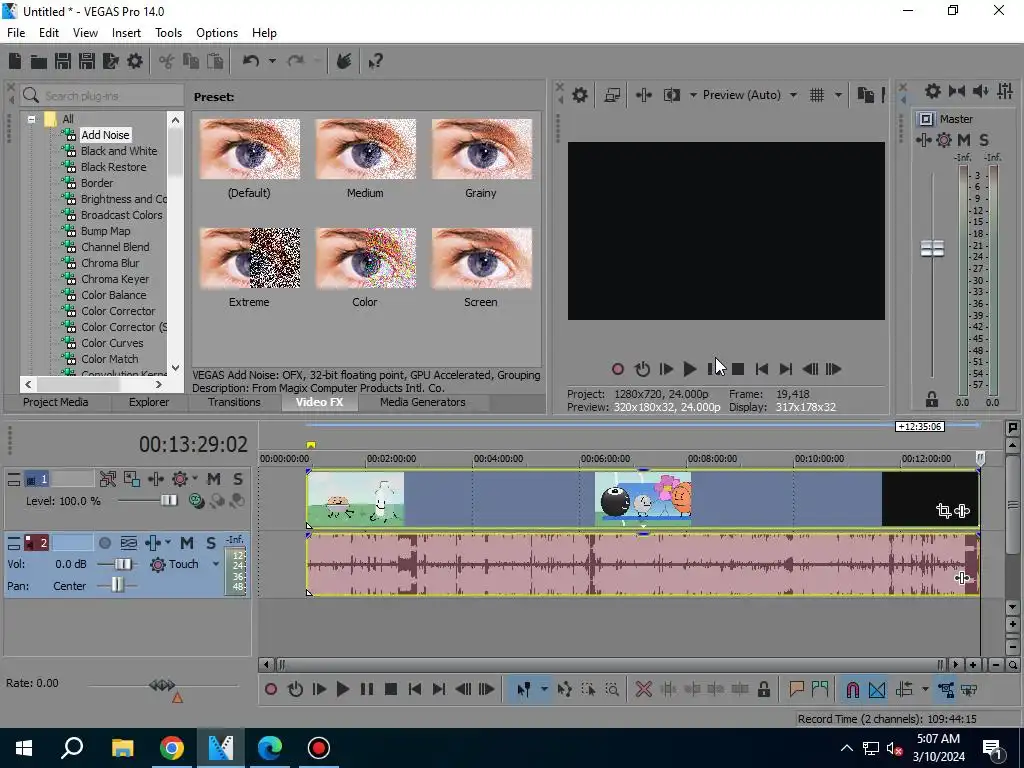The image size is (1024, 768).
Task: Open the File menu
Action: pos(16,33)
